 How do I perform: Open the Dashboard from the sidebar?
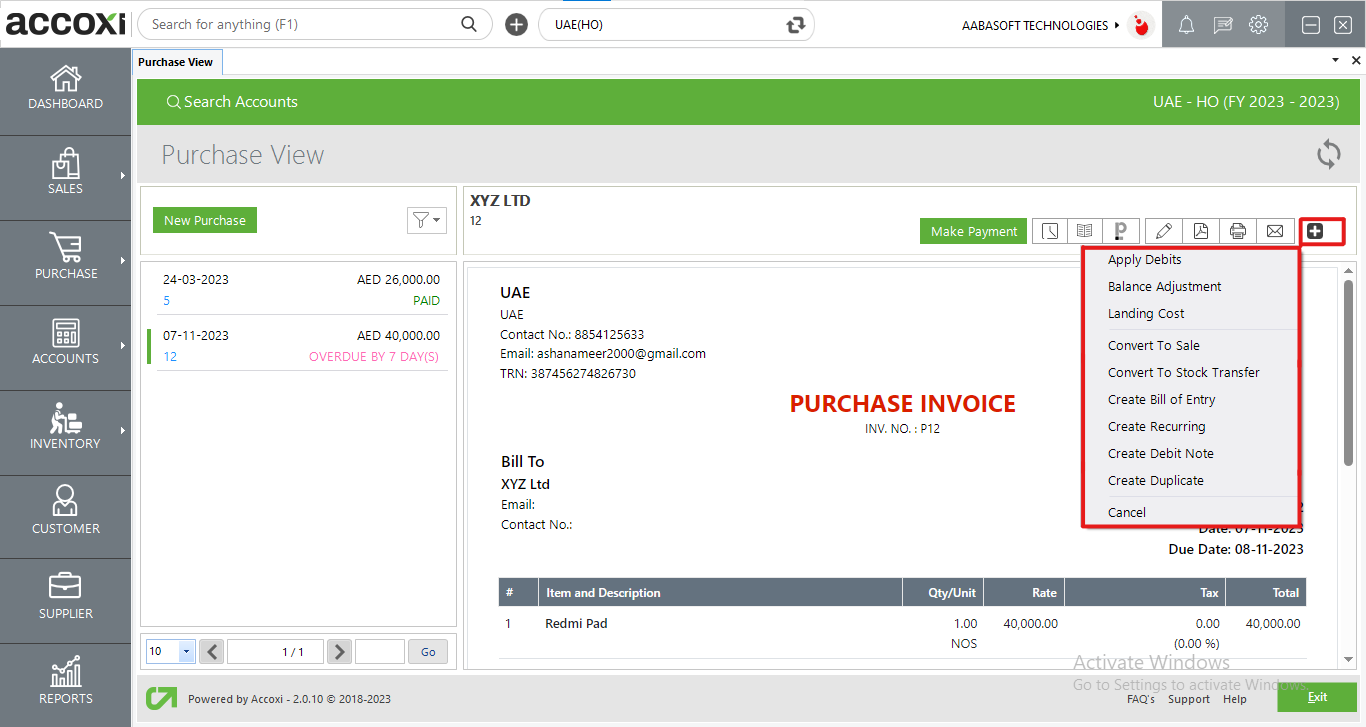point(65,90)
